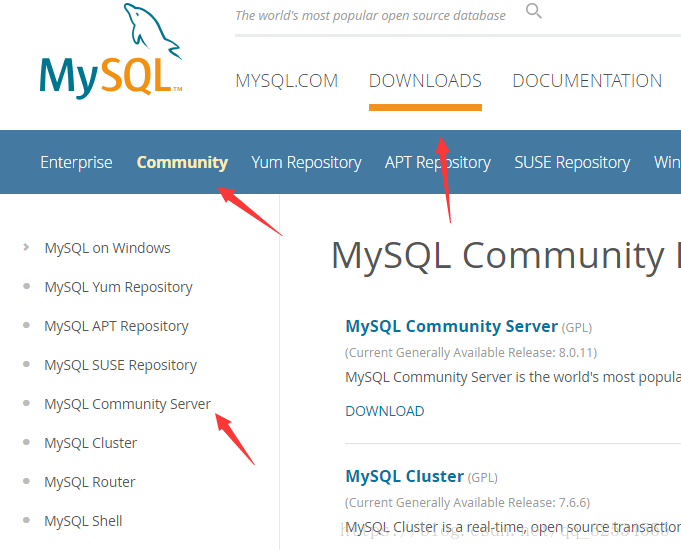Open MySQL Community Server sidebar link

127,404
